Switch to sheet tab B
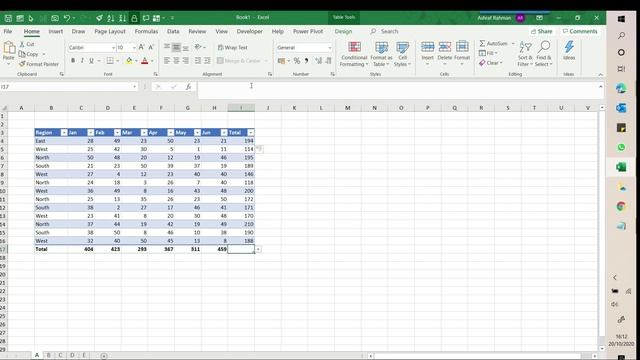Image resolution: width=640 pixels, height=360 pixels. pyautogui.click(x=49, y=355)
